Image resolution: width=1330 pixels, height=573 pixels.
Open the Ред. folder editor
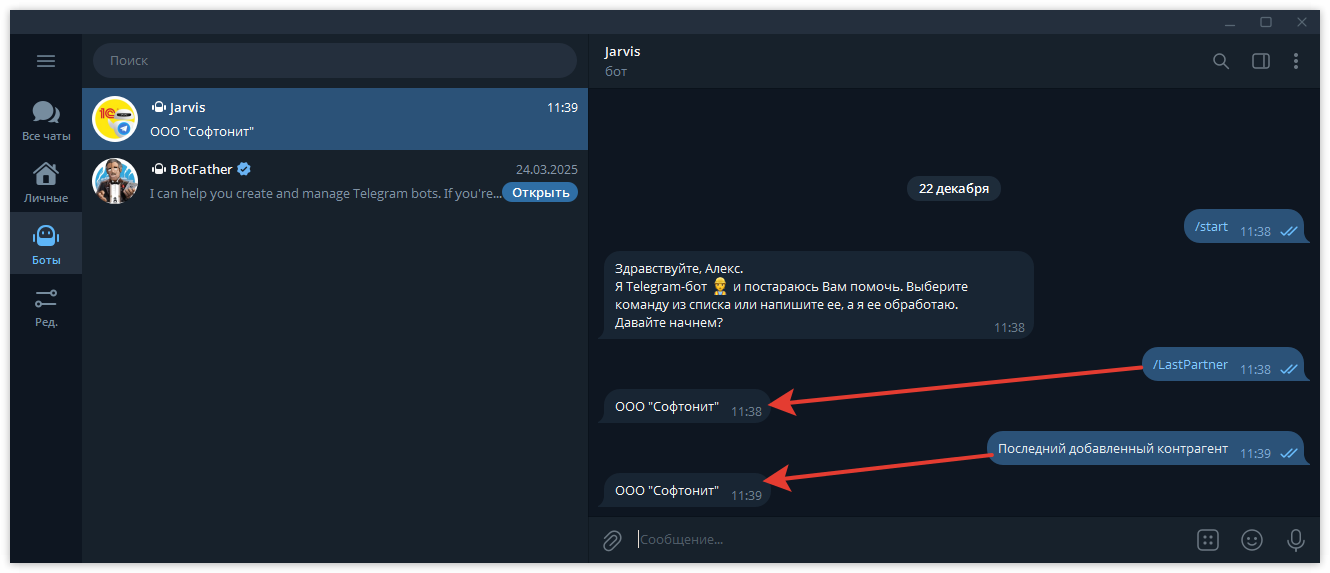point(46,306)
